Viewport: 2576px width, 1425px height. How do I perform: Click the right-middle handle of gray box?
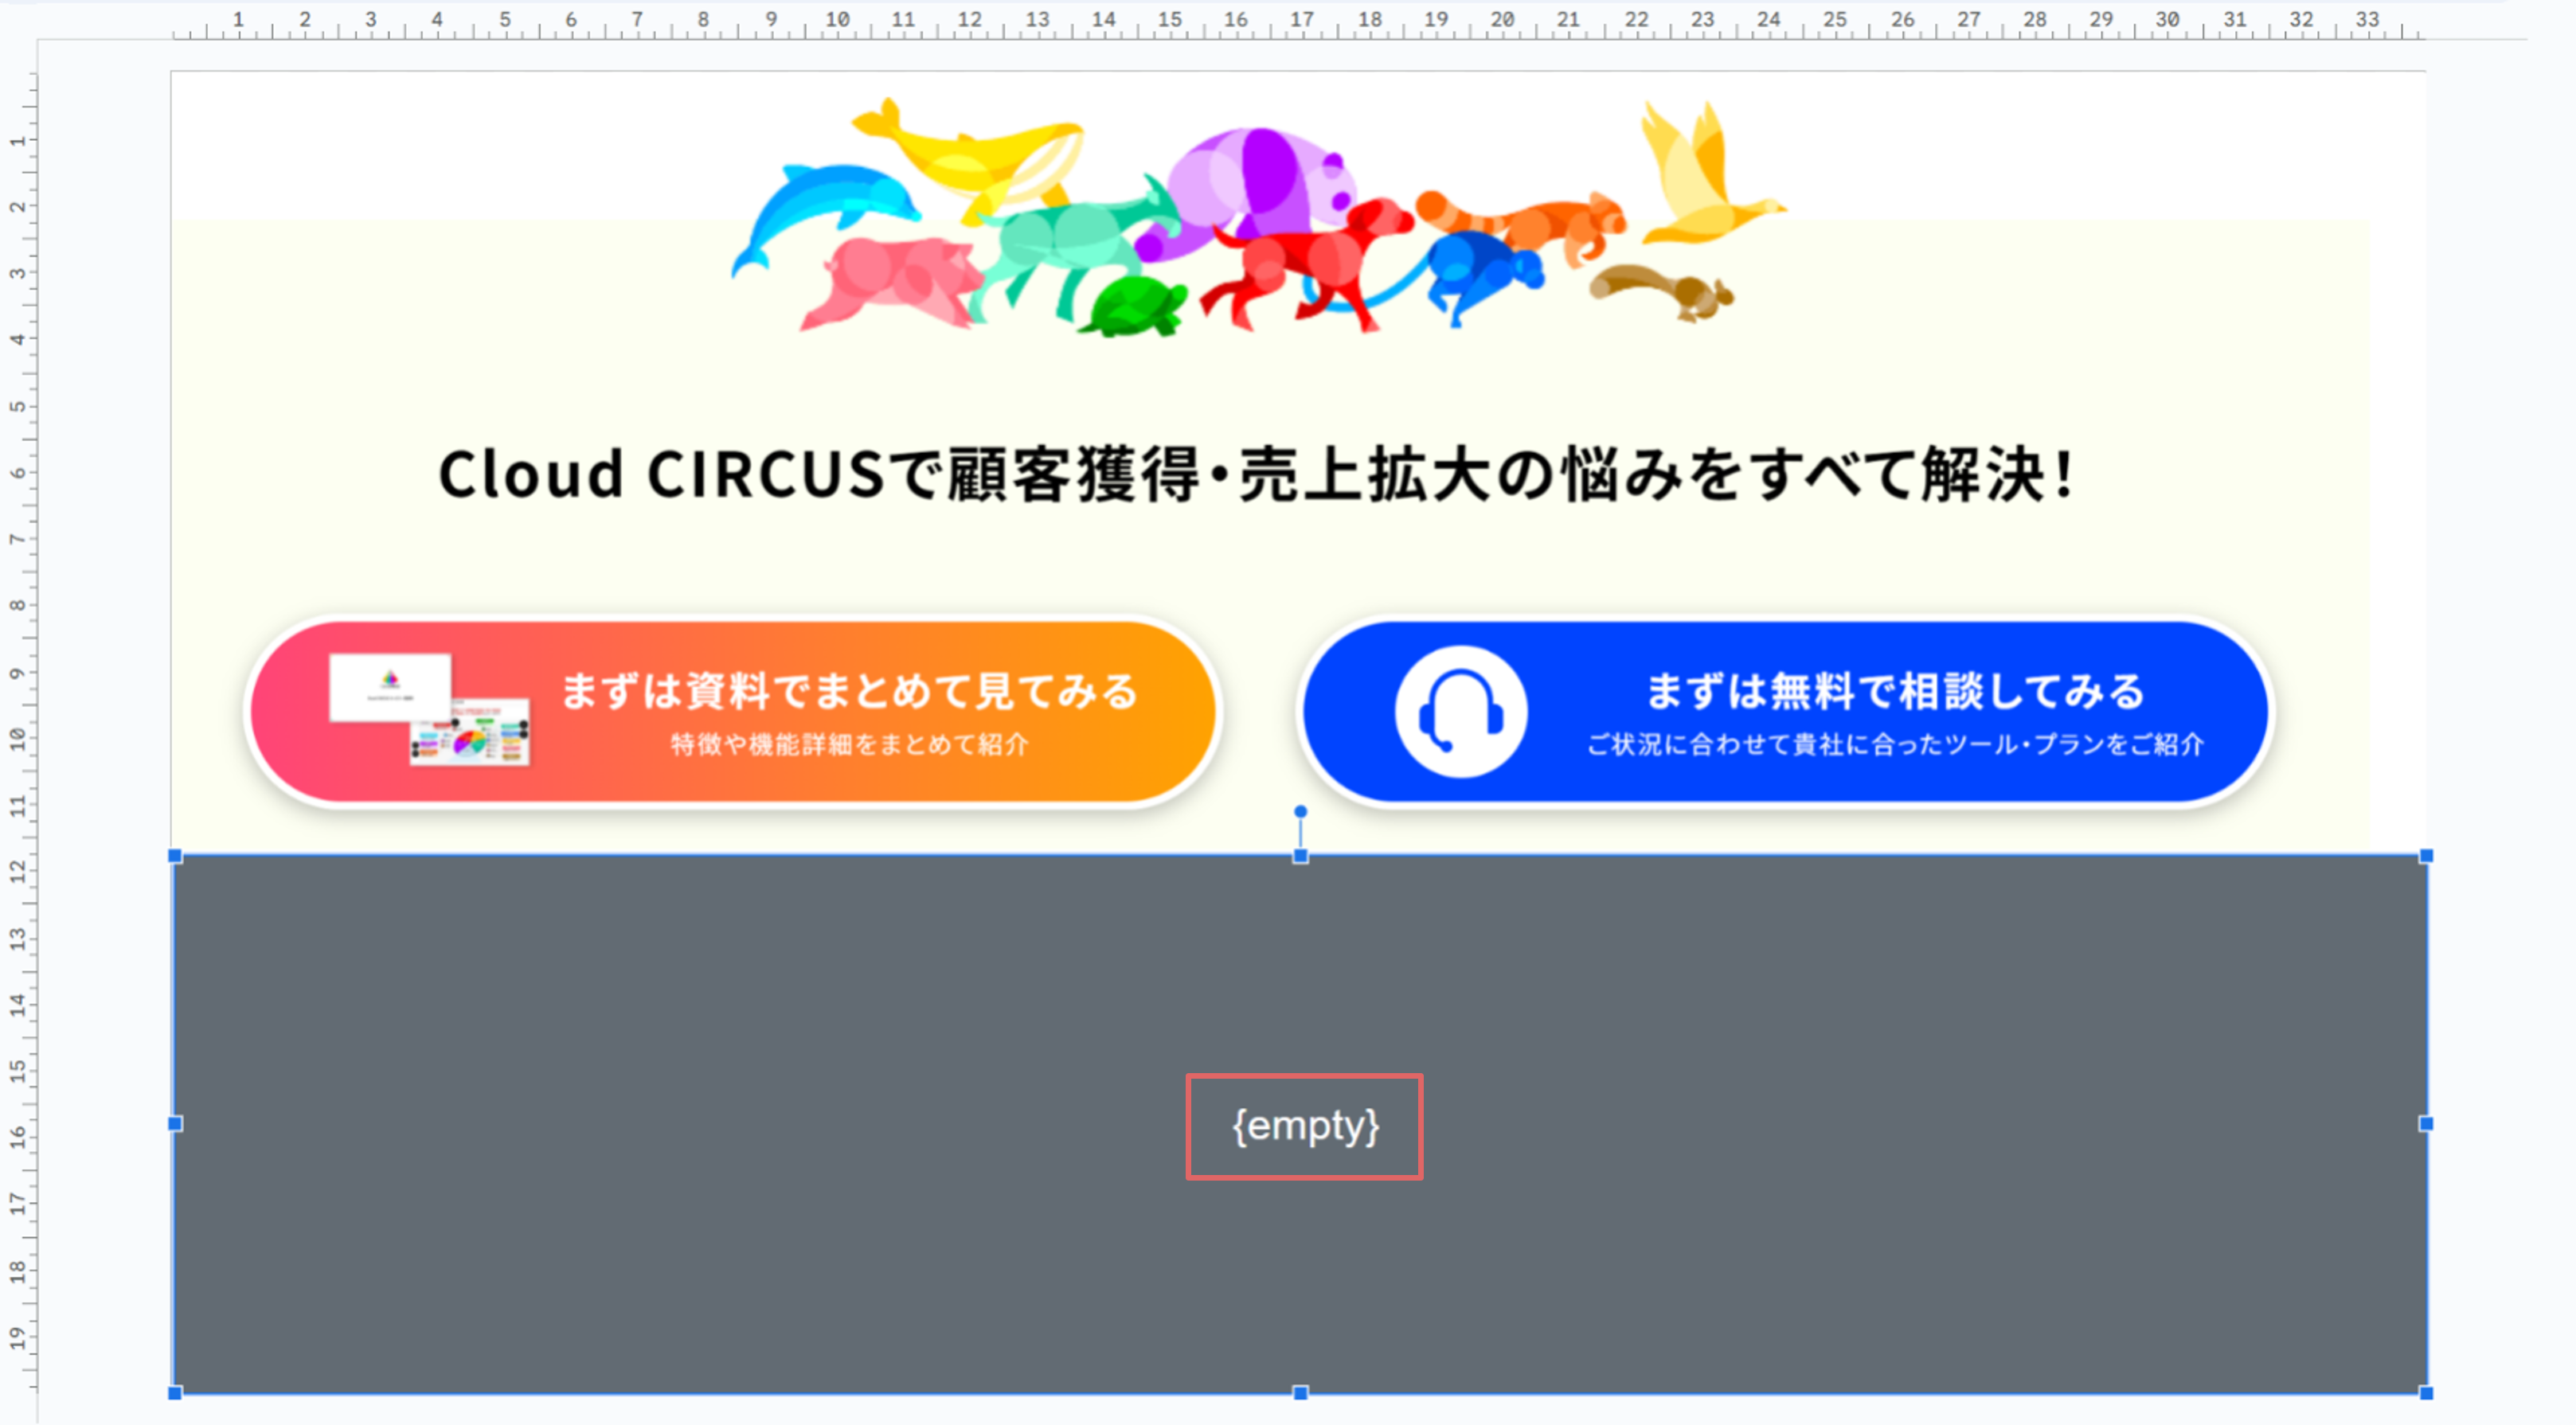pos(2426,1124)
